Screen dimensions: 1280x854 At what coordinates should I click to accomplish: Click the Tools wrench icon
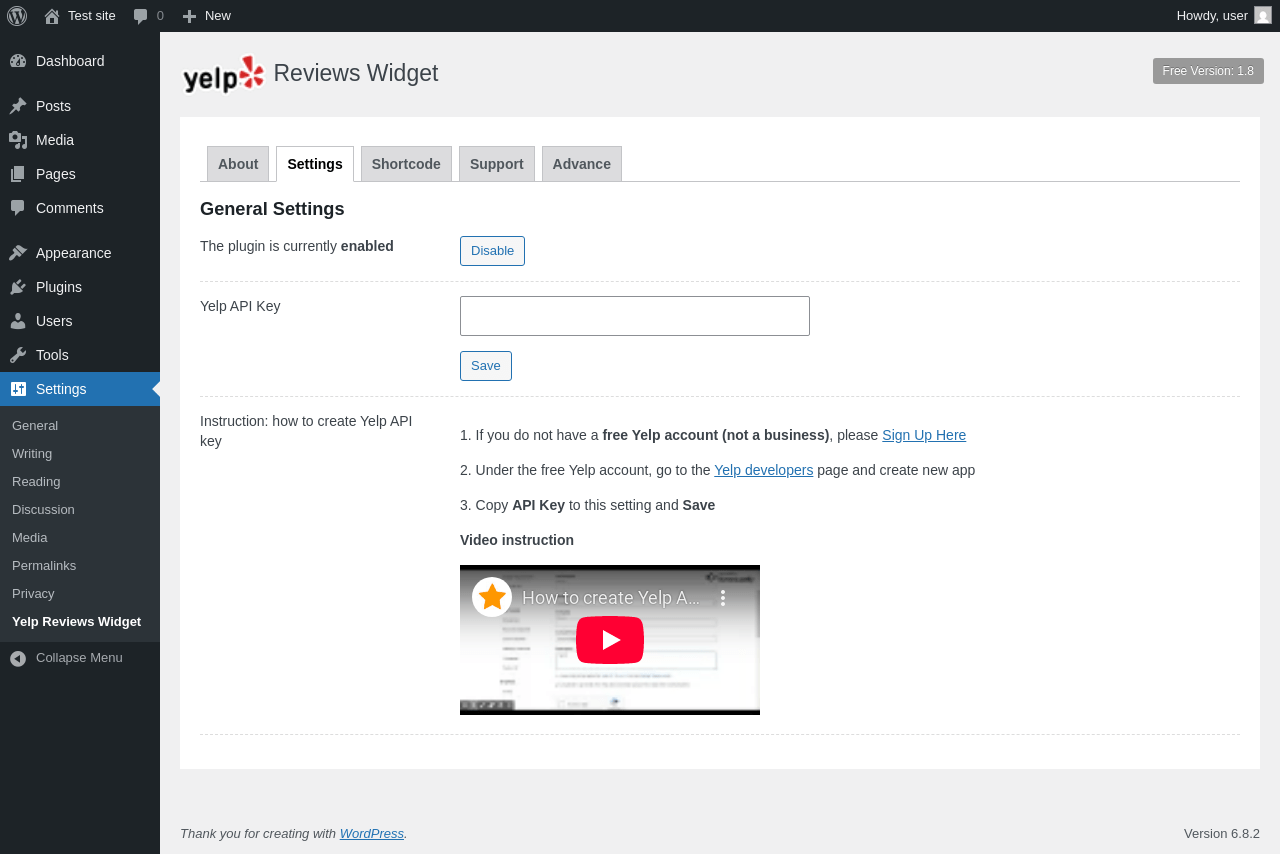coord(18,355)
